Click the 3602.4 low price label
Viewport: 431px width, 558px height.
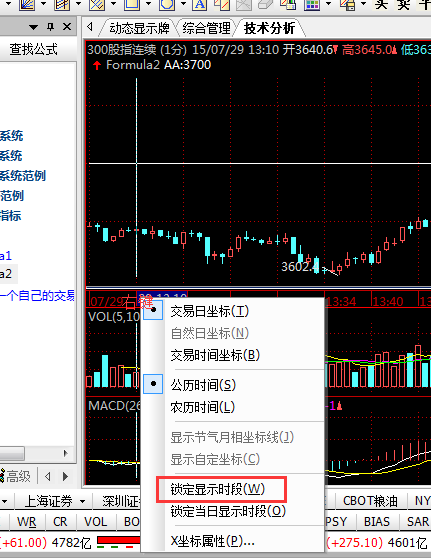point(299,267)
